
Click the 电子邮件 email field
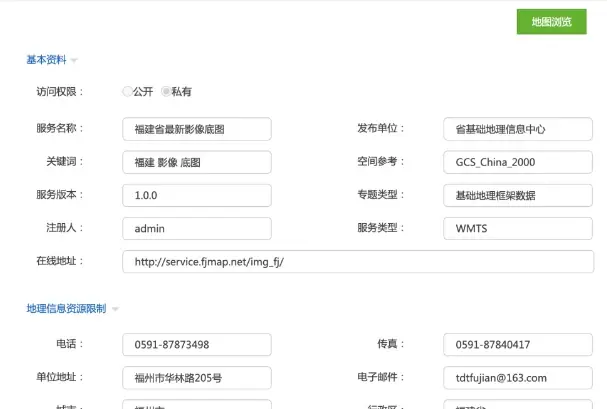point(518,378)
